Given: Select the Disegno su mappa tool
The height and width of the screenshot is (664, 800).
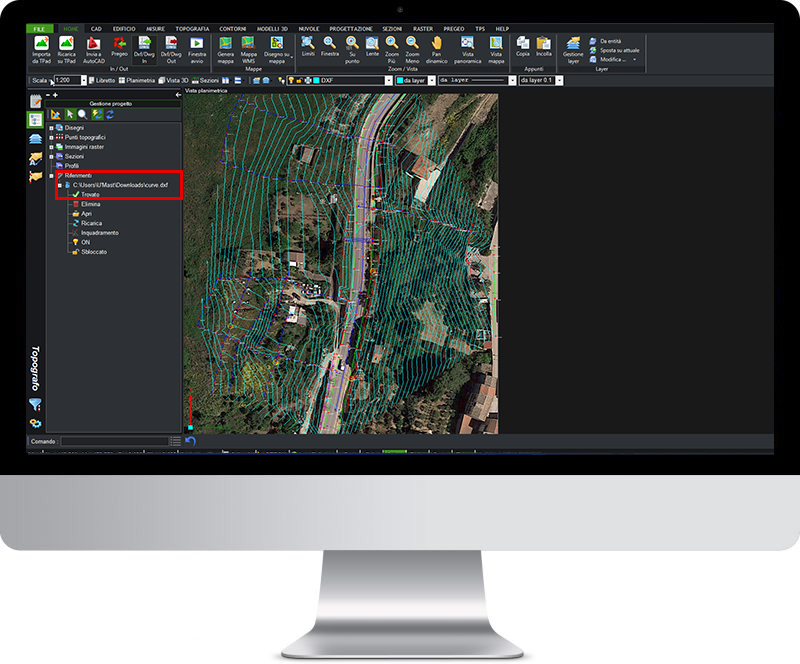Looking at the screenshot, I should (275, 44).
